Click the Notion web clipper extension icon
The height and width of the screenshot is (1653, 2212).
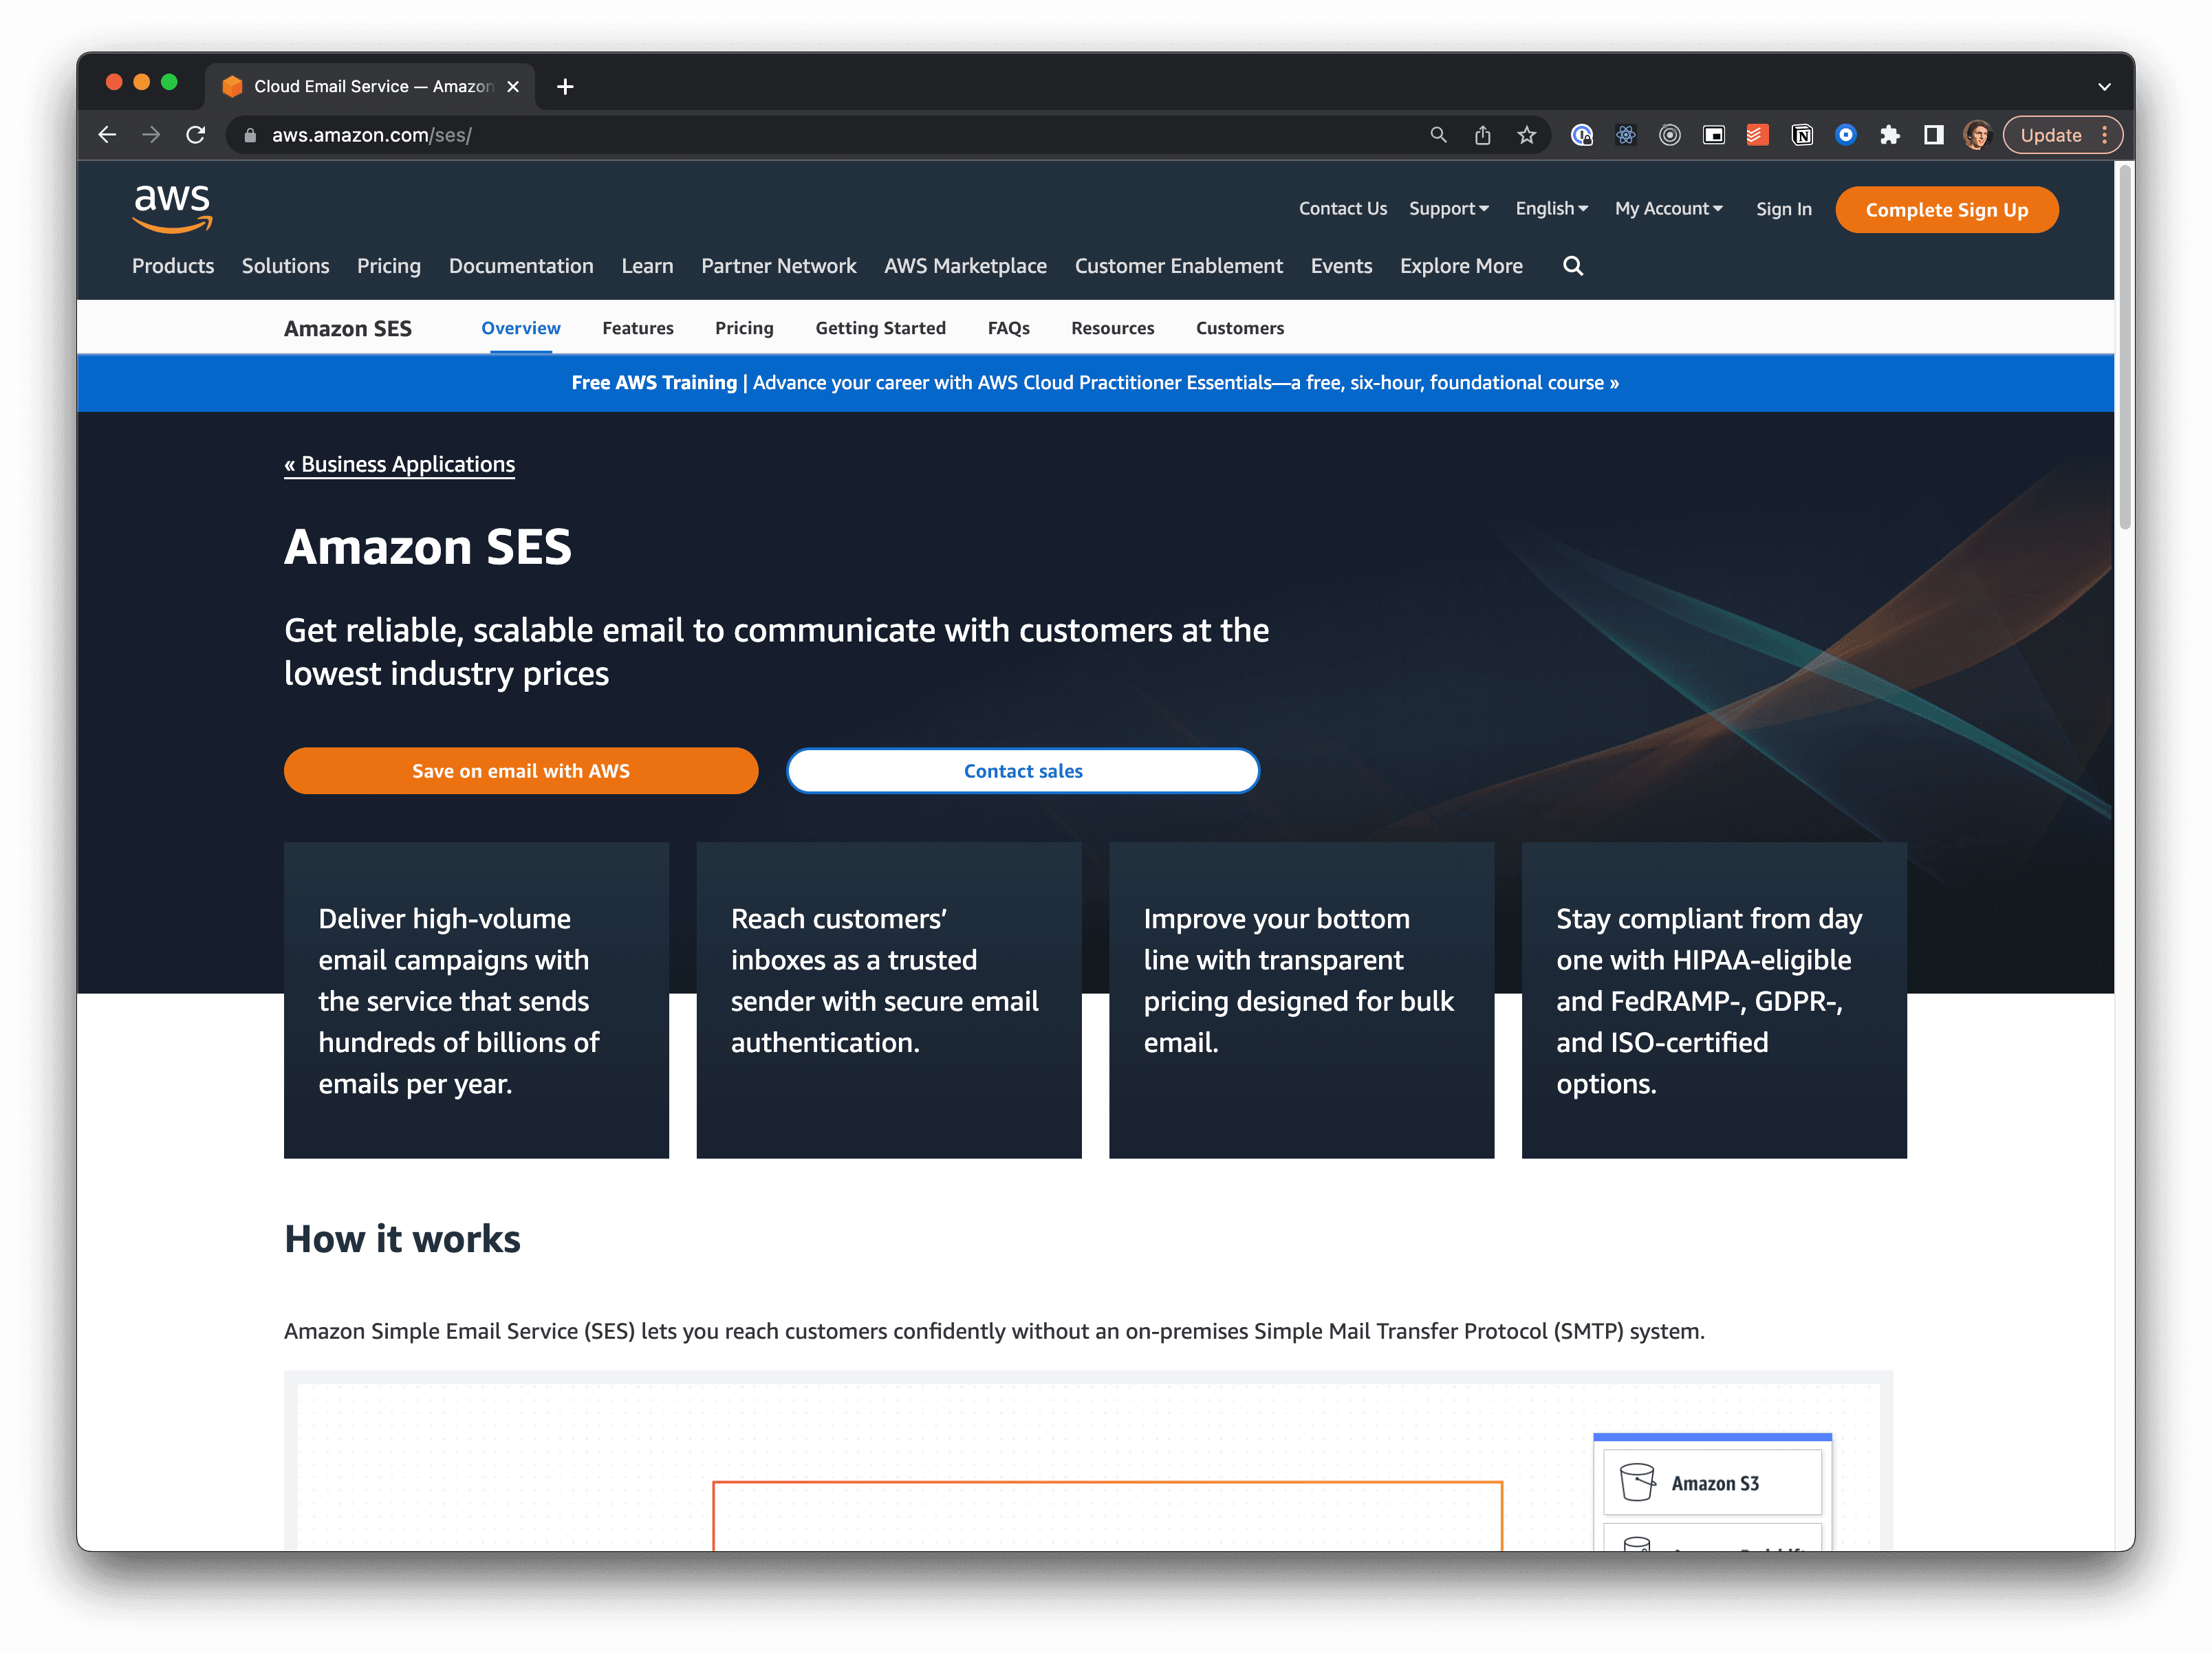coord(1801,135)
